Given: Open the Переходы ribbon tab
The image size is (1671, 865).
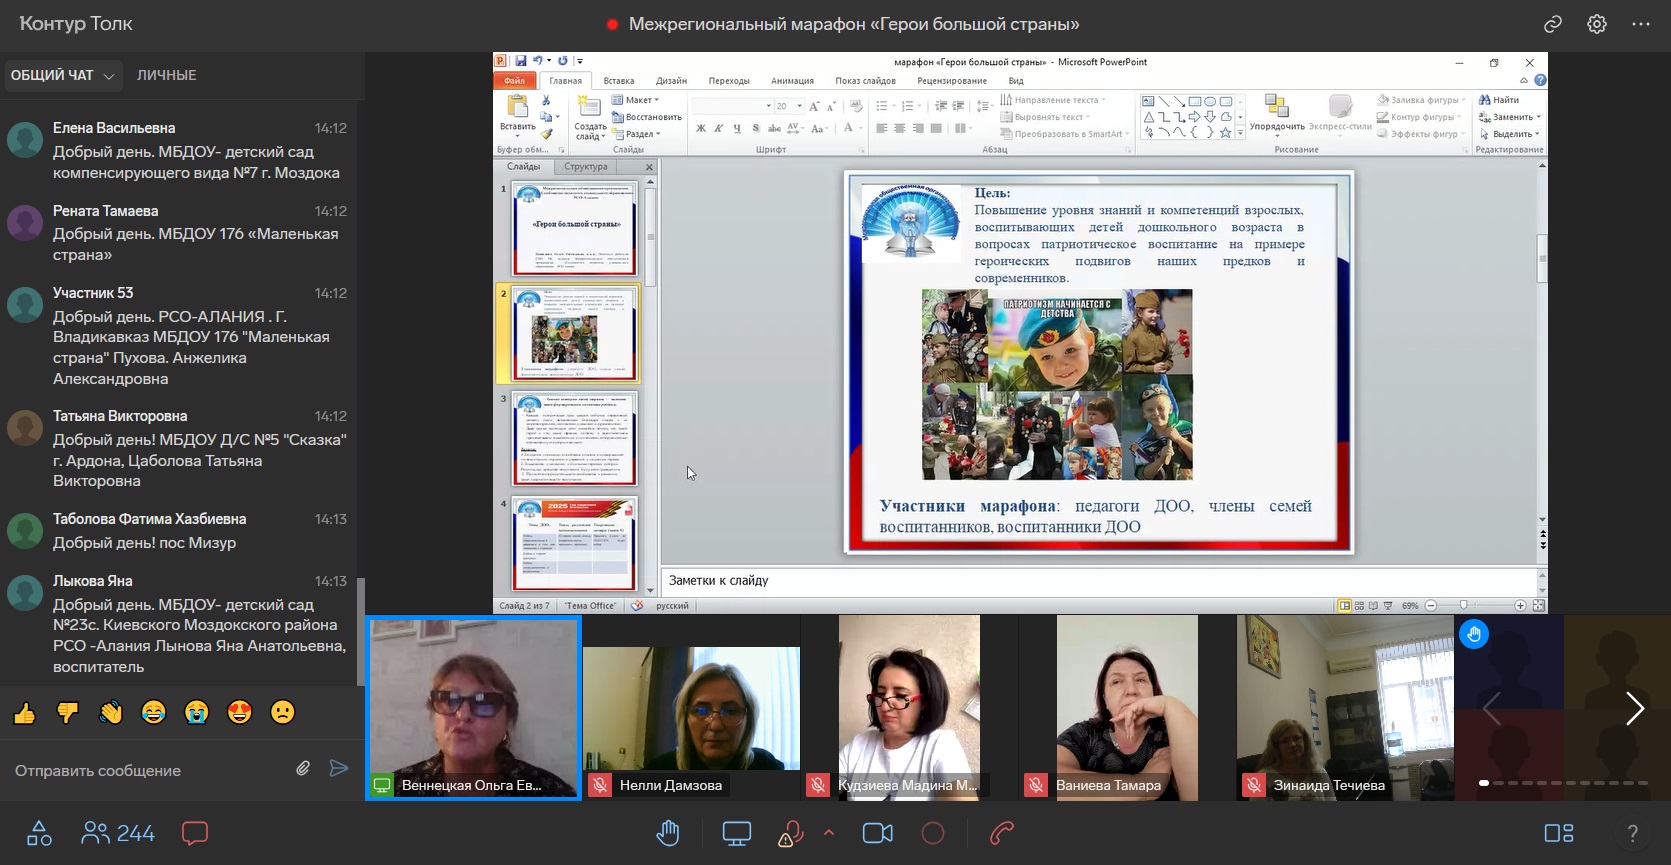Looking at the screenshot, I should 729,81.
